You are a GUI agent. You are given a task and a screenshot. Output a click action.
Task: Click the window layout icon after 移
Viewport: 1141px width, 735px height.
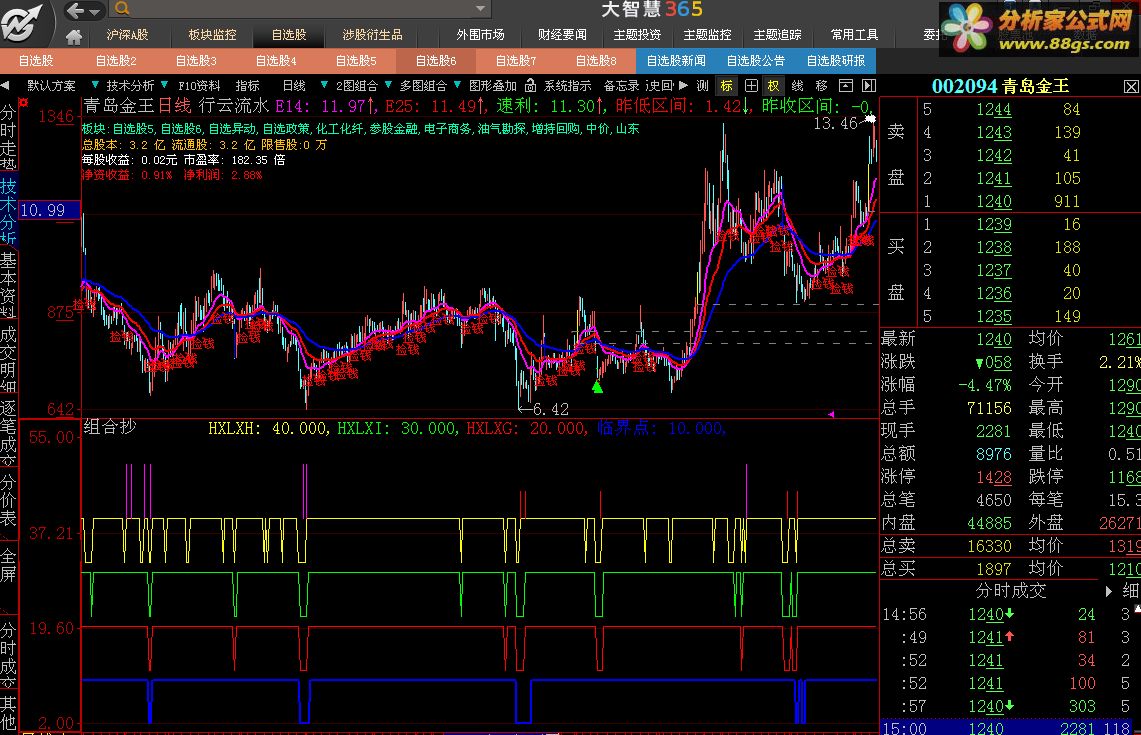[x=846, y=86]
